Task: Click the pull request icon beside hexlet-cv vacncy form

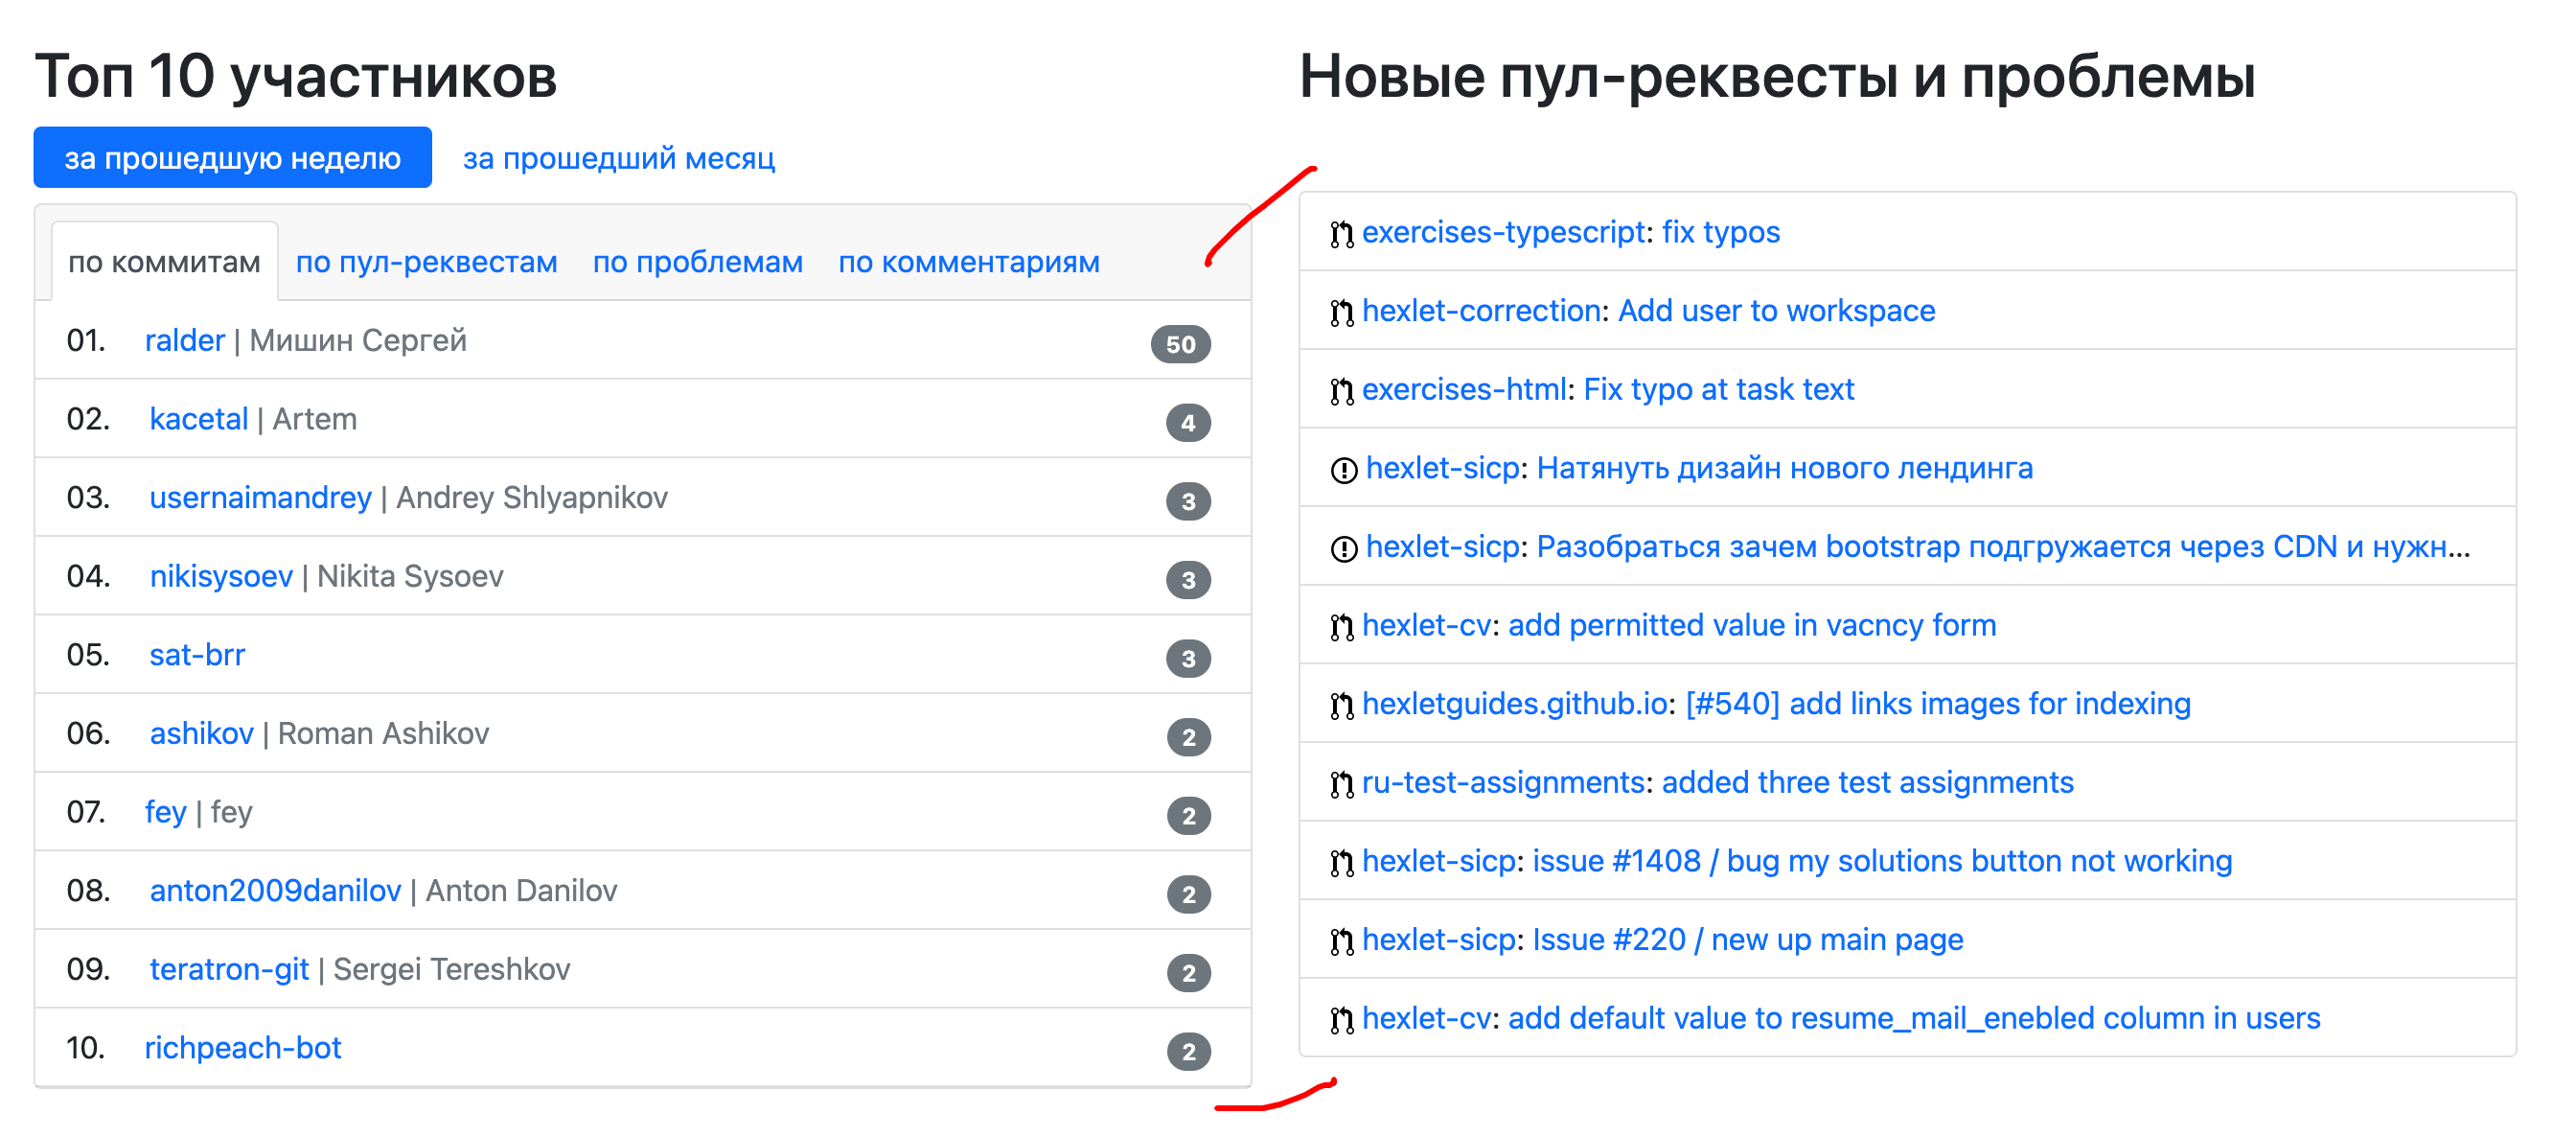Action: pyautogui.click(x=1340, y=625)
